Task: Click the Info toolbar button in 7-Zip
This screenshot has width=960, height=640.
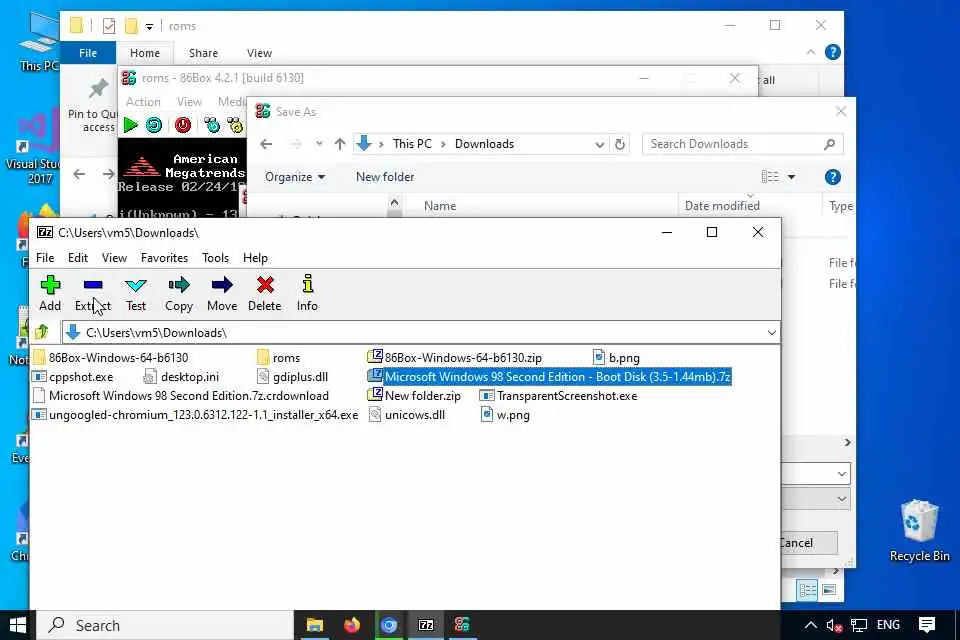Action: [x=307, y=293]
